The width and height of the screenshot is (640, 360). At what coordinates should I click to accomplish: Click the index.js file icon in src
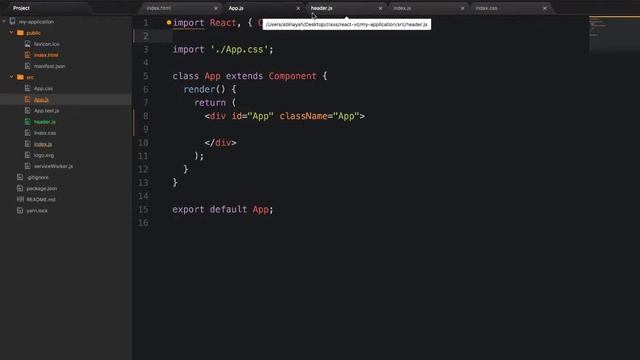point(27,144)
